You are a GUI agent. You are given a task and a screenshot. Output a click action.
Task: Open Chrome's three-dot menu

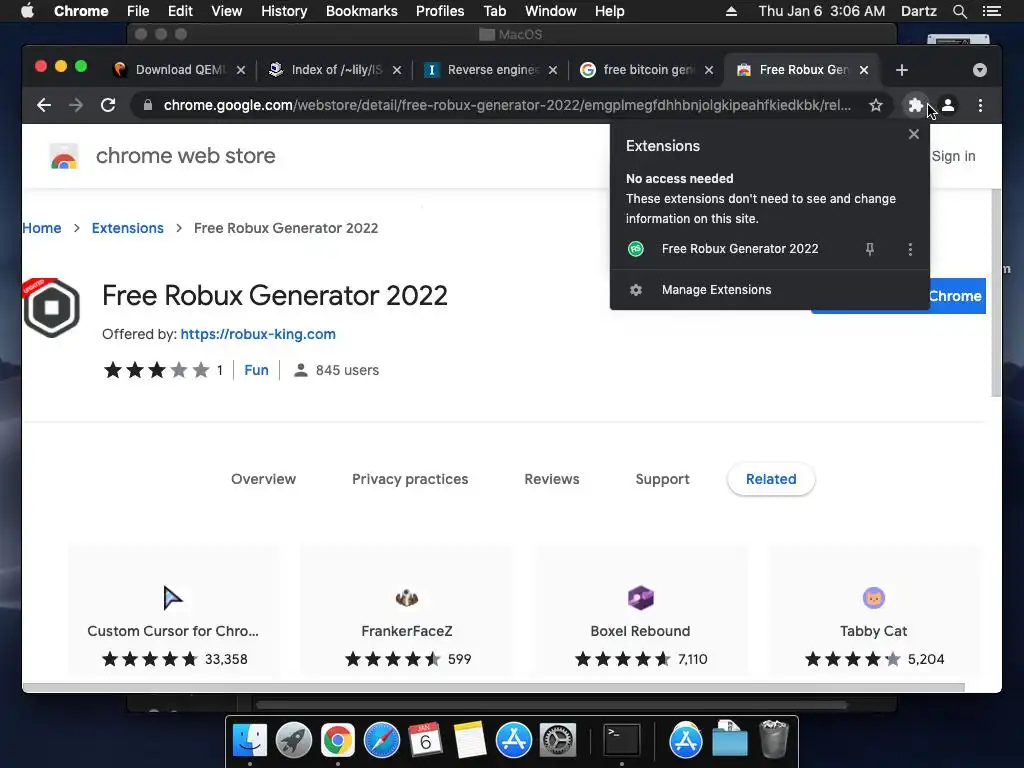point(980,105)
